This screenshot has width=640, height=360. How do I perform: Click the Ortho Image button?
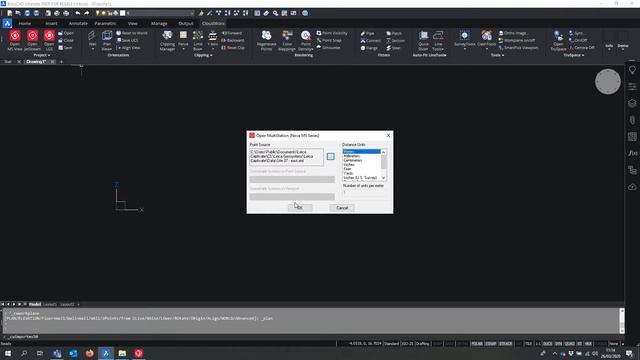click(x=513, y=33)
